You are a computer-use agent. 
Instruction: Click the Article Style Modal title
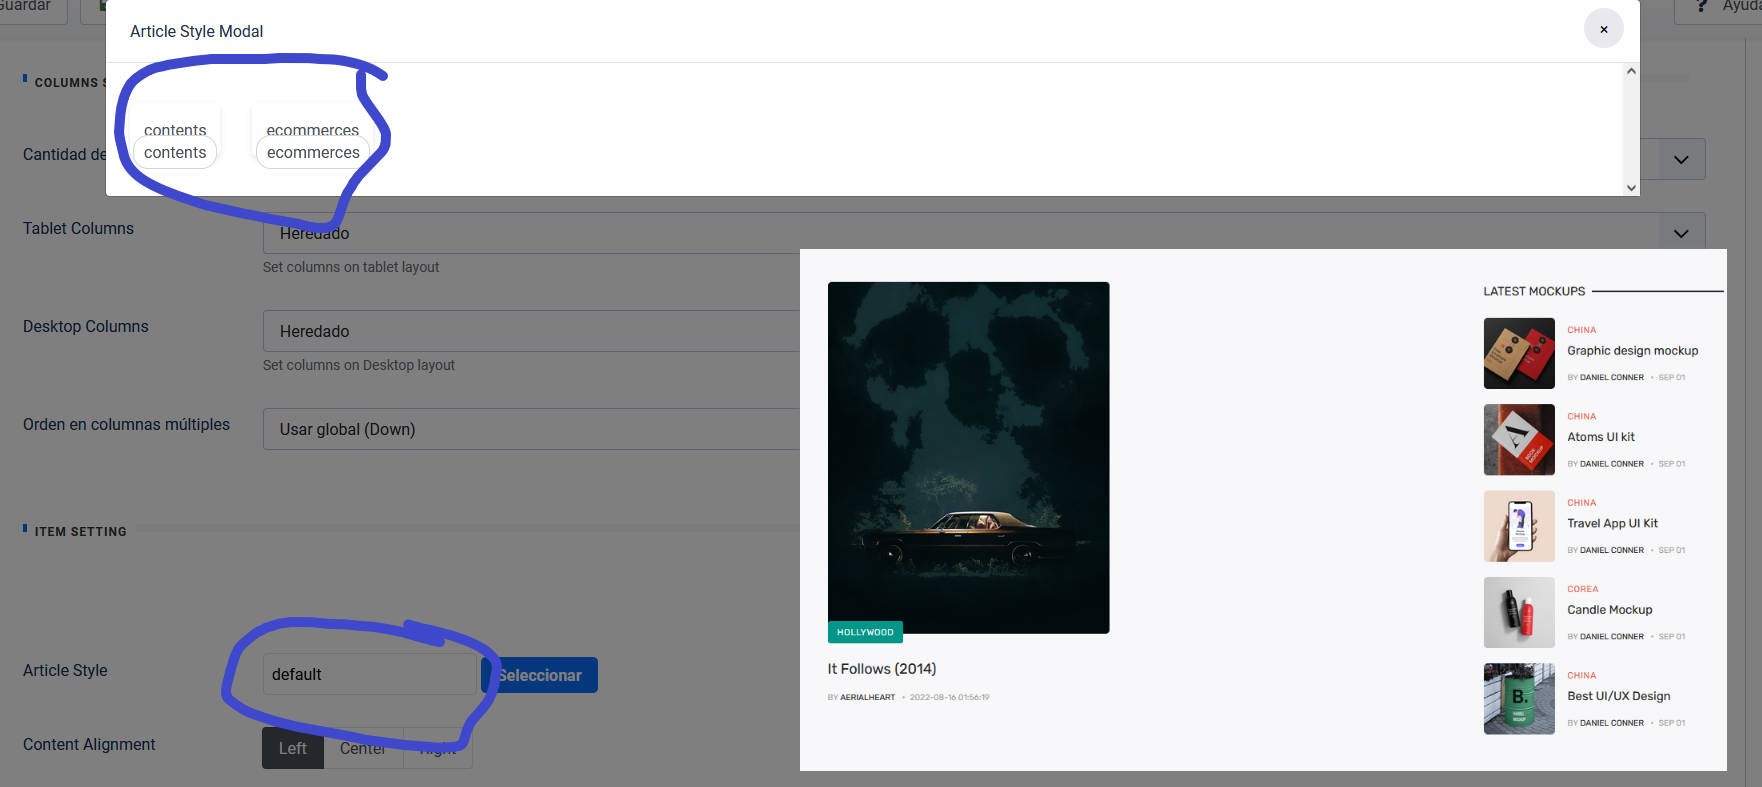pos(197,31)
